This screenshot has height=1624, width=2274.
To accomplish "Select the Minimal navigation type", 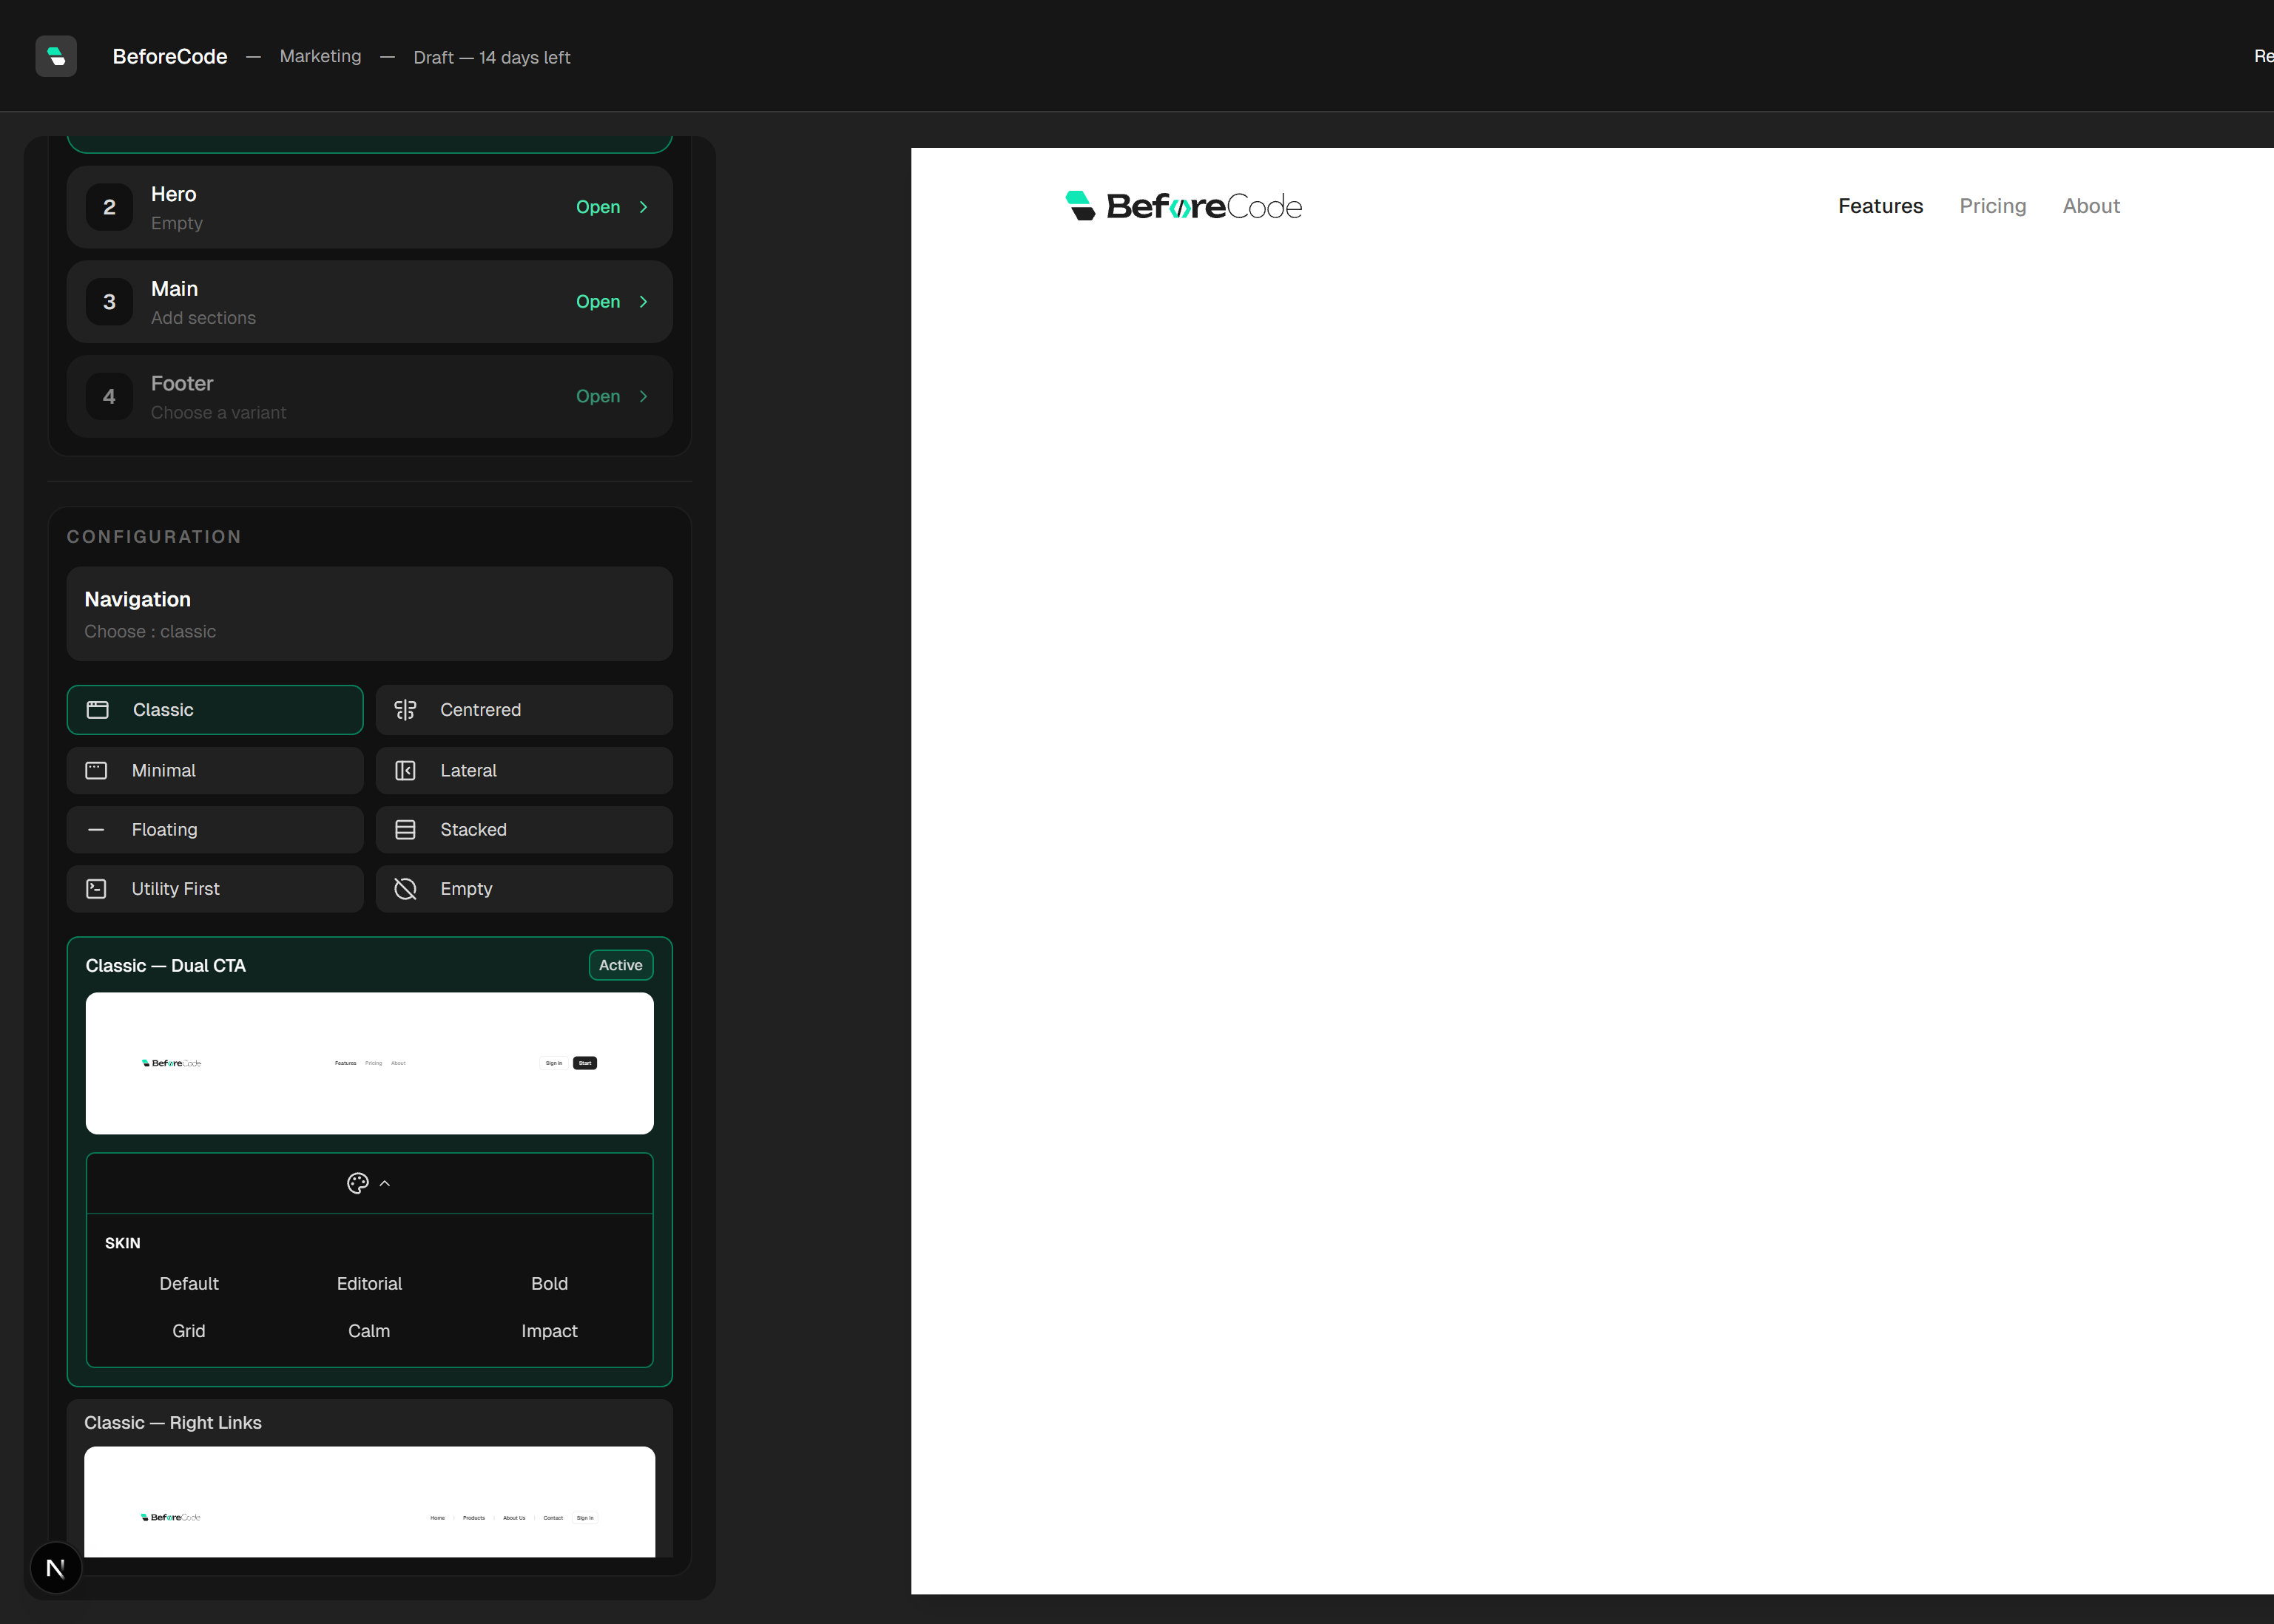I will (x=215, y=771).
